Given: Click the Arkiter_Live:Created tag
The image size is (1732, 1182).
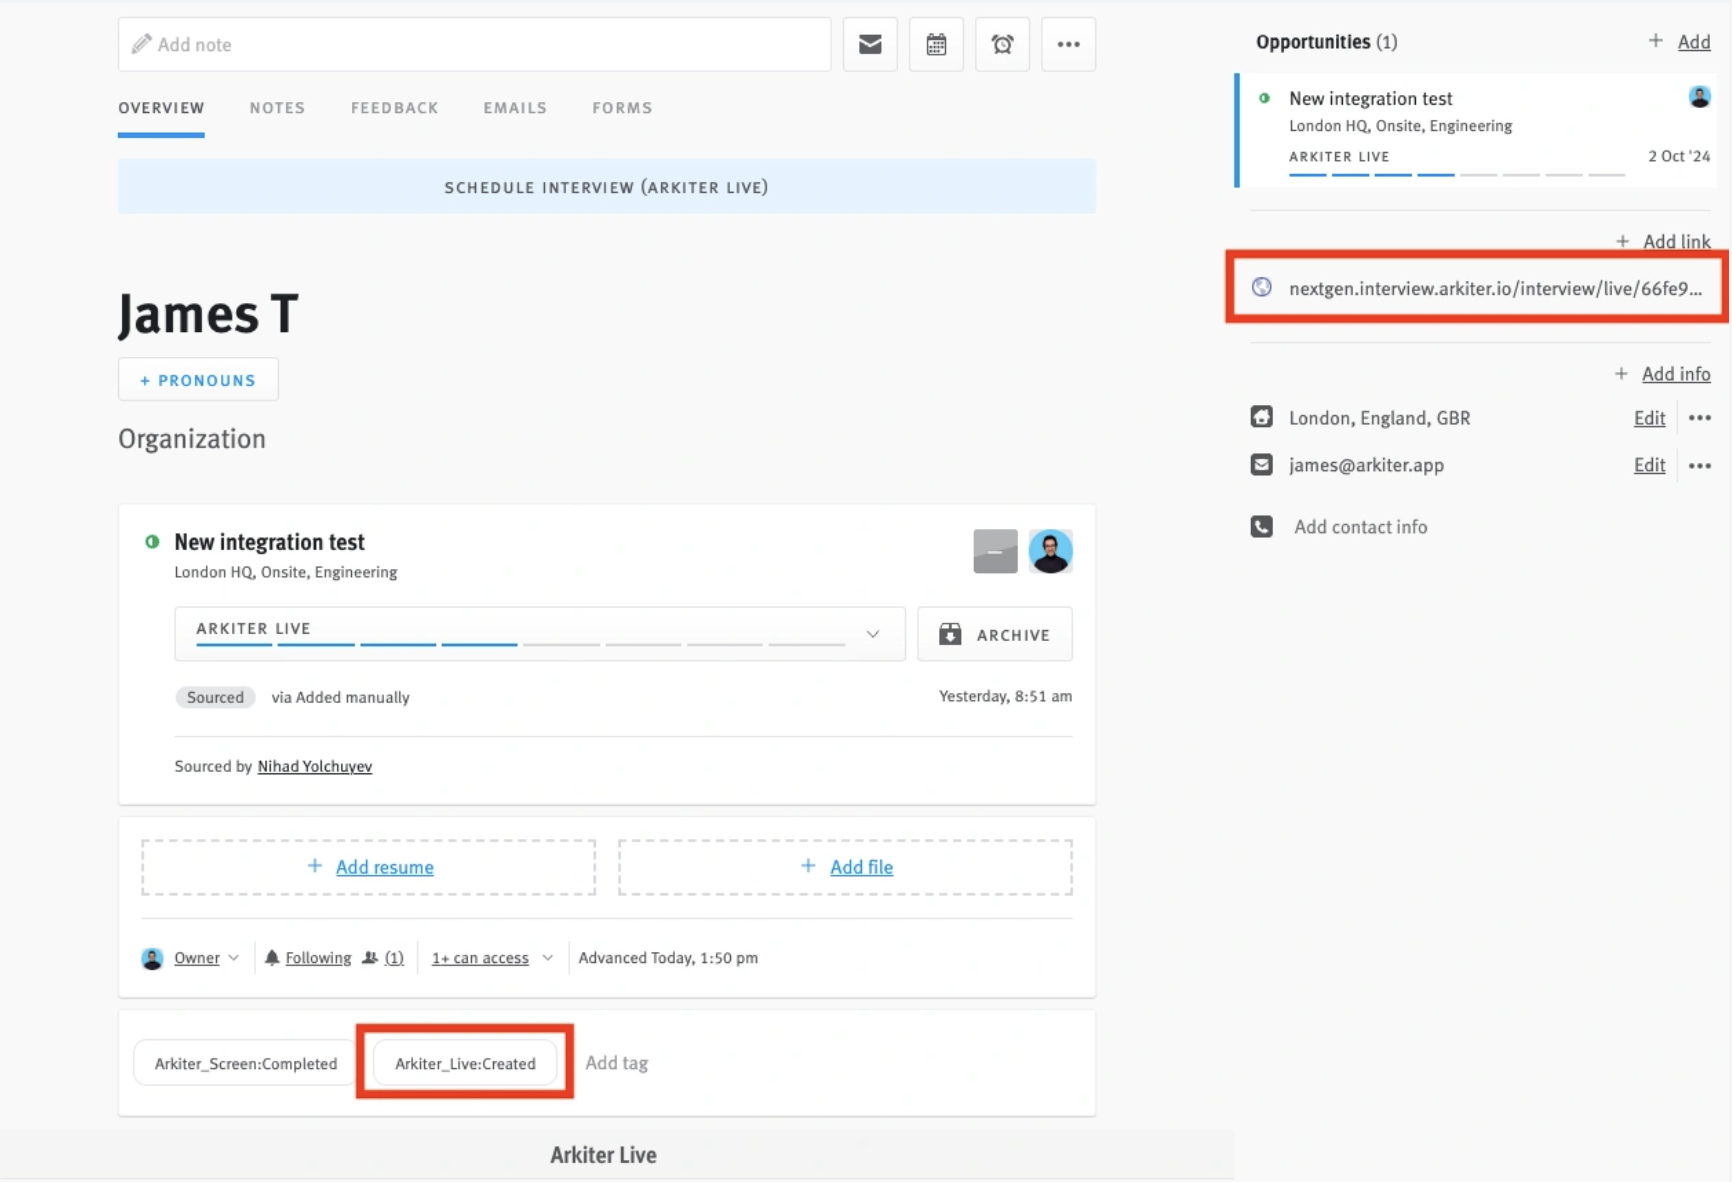Looking at the screenshot, I should 465,1063.
